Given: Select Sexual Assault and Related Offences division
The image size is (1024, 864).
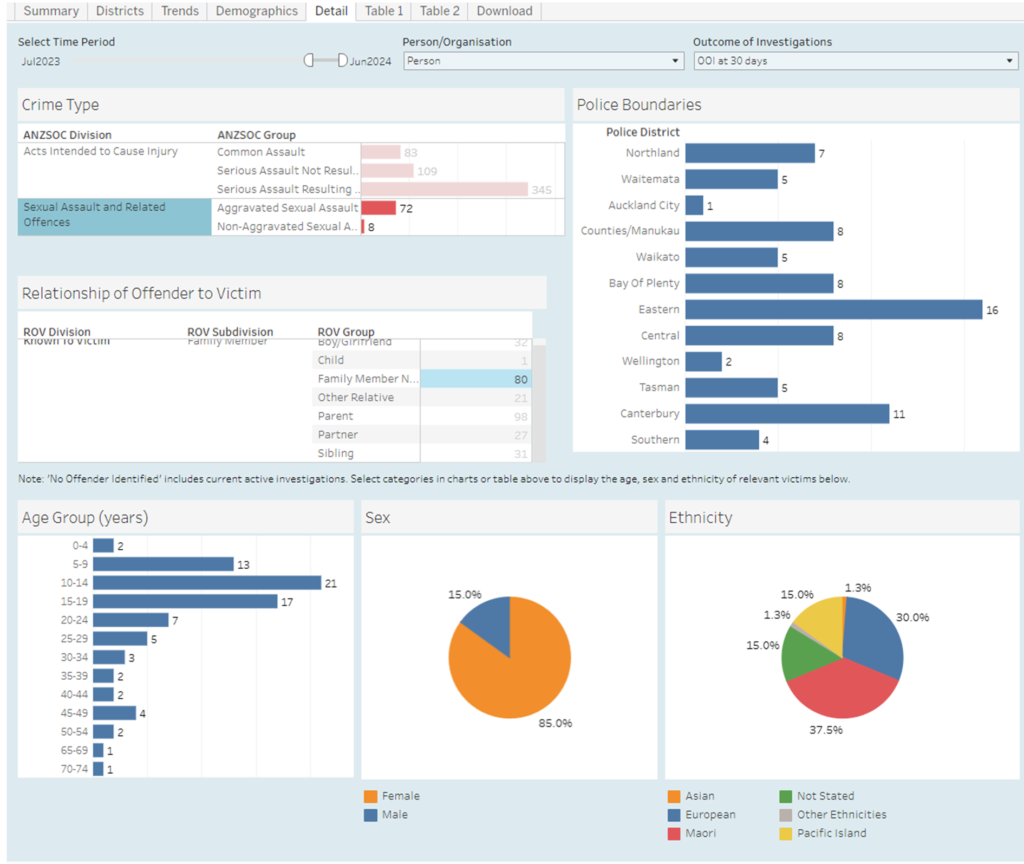Looking at the screenshot, I should [114, 215].
